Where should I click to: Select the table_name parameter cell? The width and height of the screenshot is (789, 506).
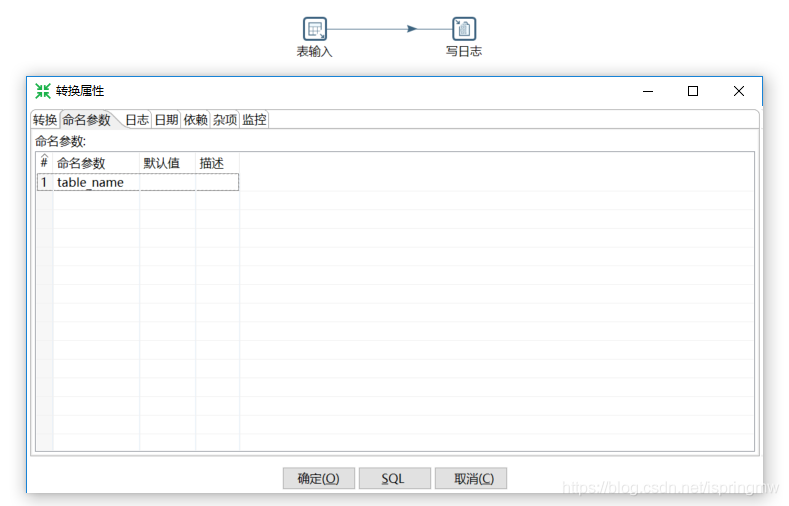pos(96,182)
